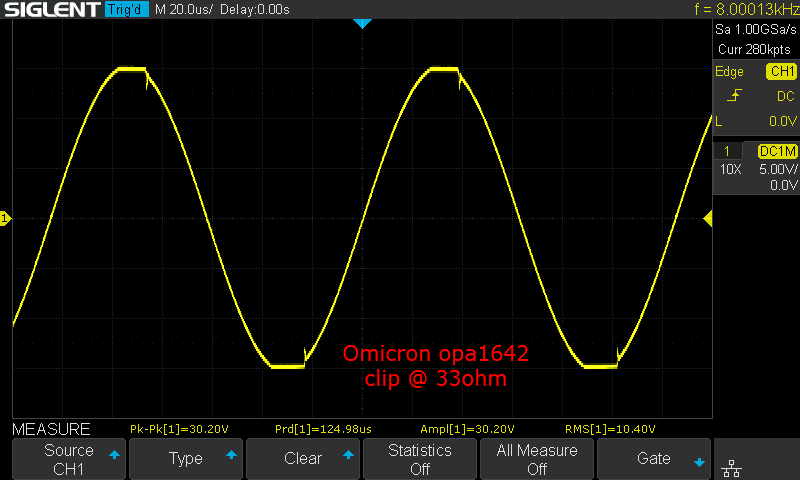Select the Clear measurements softkey
The height and width of the screenshot is (480, 800).
point(303,459)
